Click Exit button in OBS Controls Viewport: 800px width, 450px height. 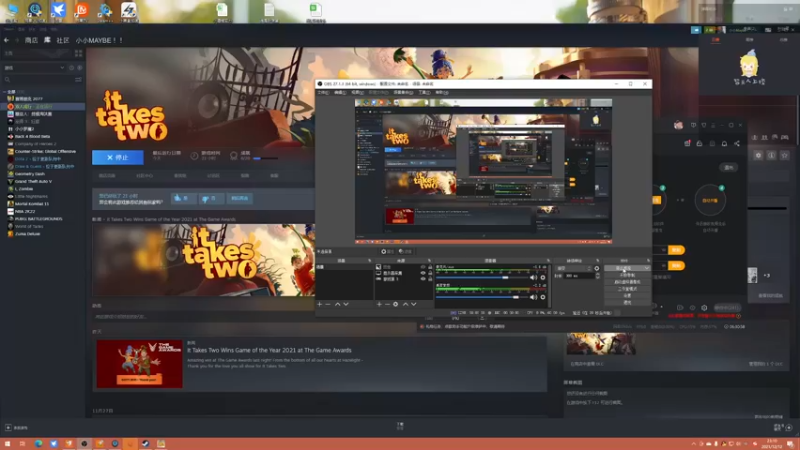[x=627, y=302]
